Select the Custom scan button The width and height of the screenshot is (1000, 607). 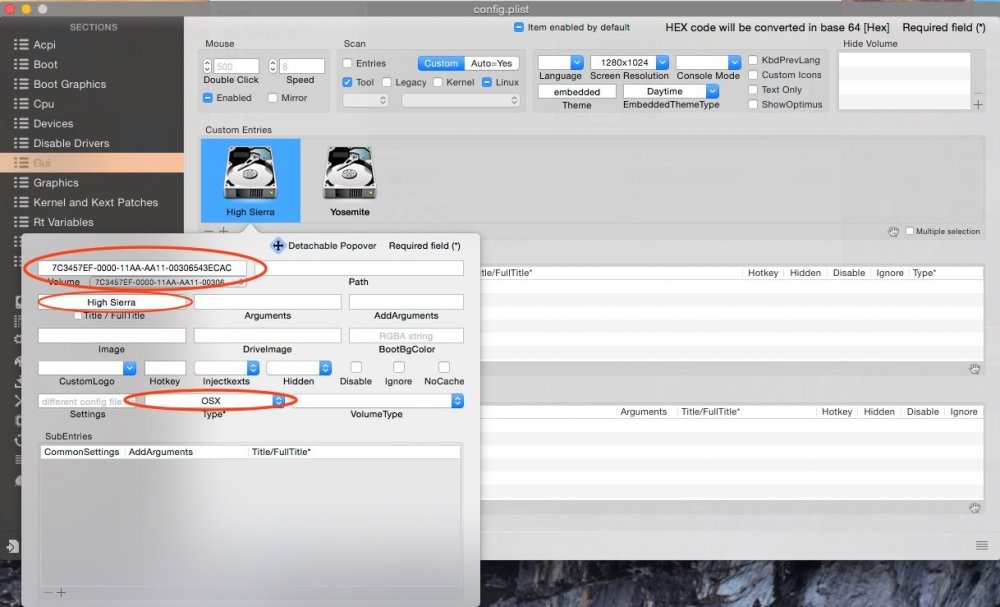point(441,63)
